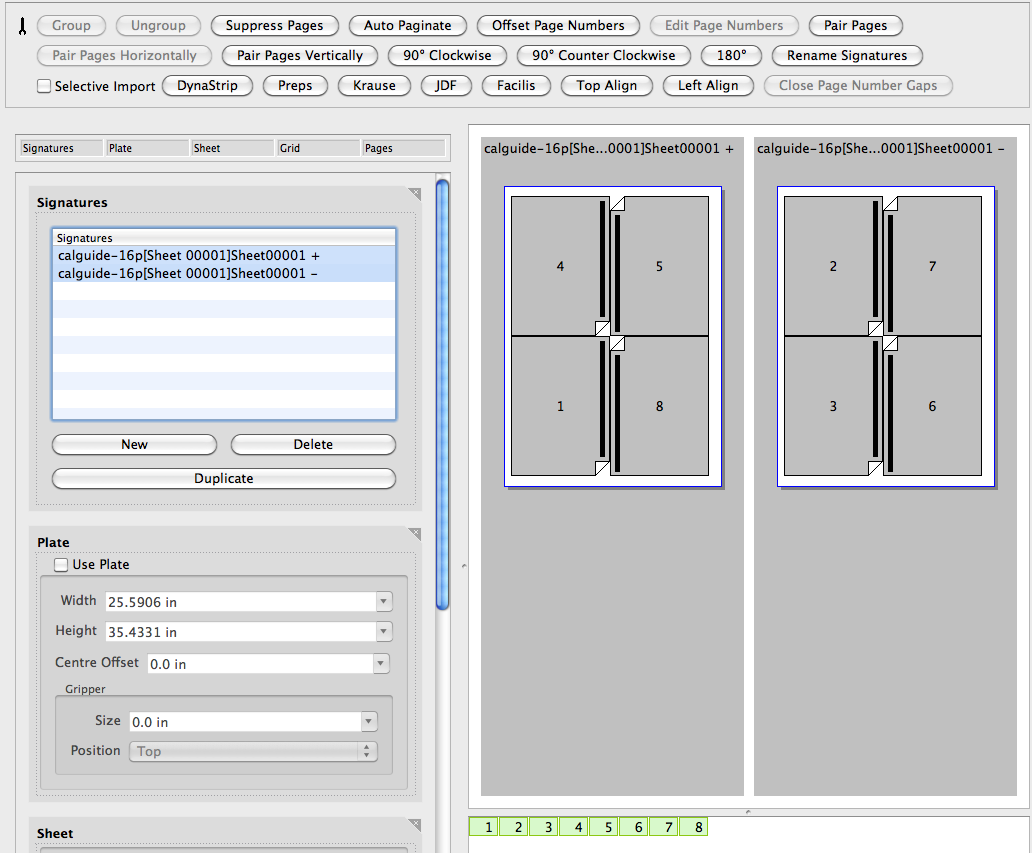Click the Top Align button

coord(606,86)
